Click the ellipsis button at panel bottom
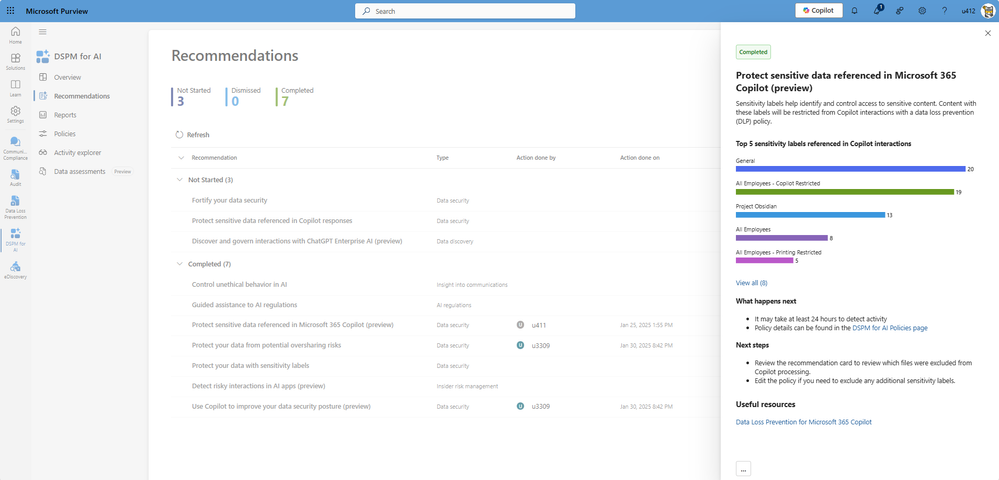 coord(743,469)
